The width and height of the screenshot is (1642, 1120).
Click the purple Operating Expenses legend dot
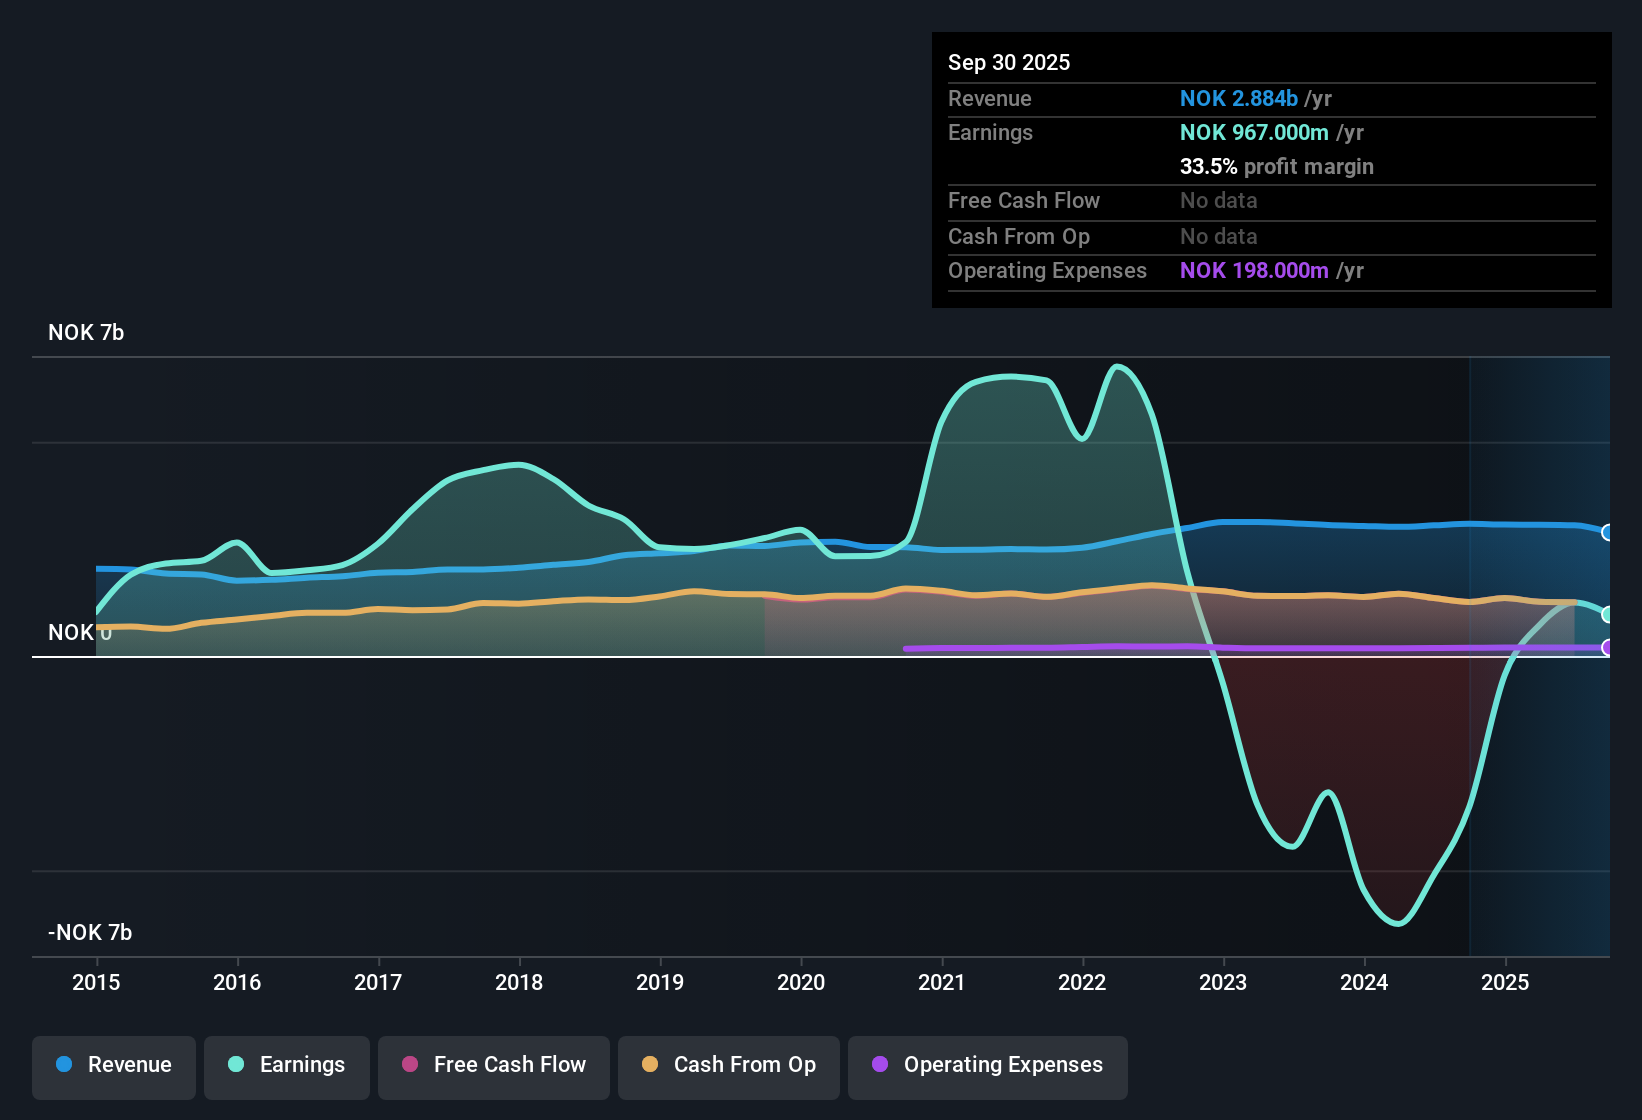click(x=880, y=1065)
